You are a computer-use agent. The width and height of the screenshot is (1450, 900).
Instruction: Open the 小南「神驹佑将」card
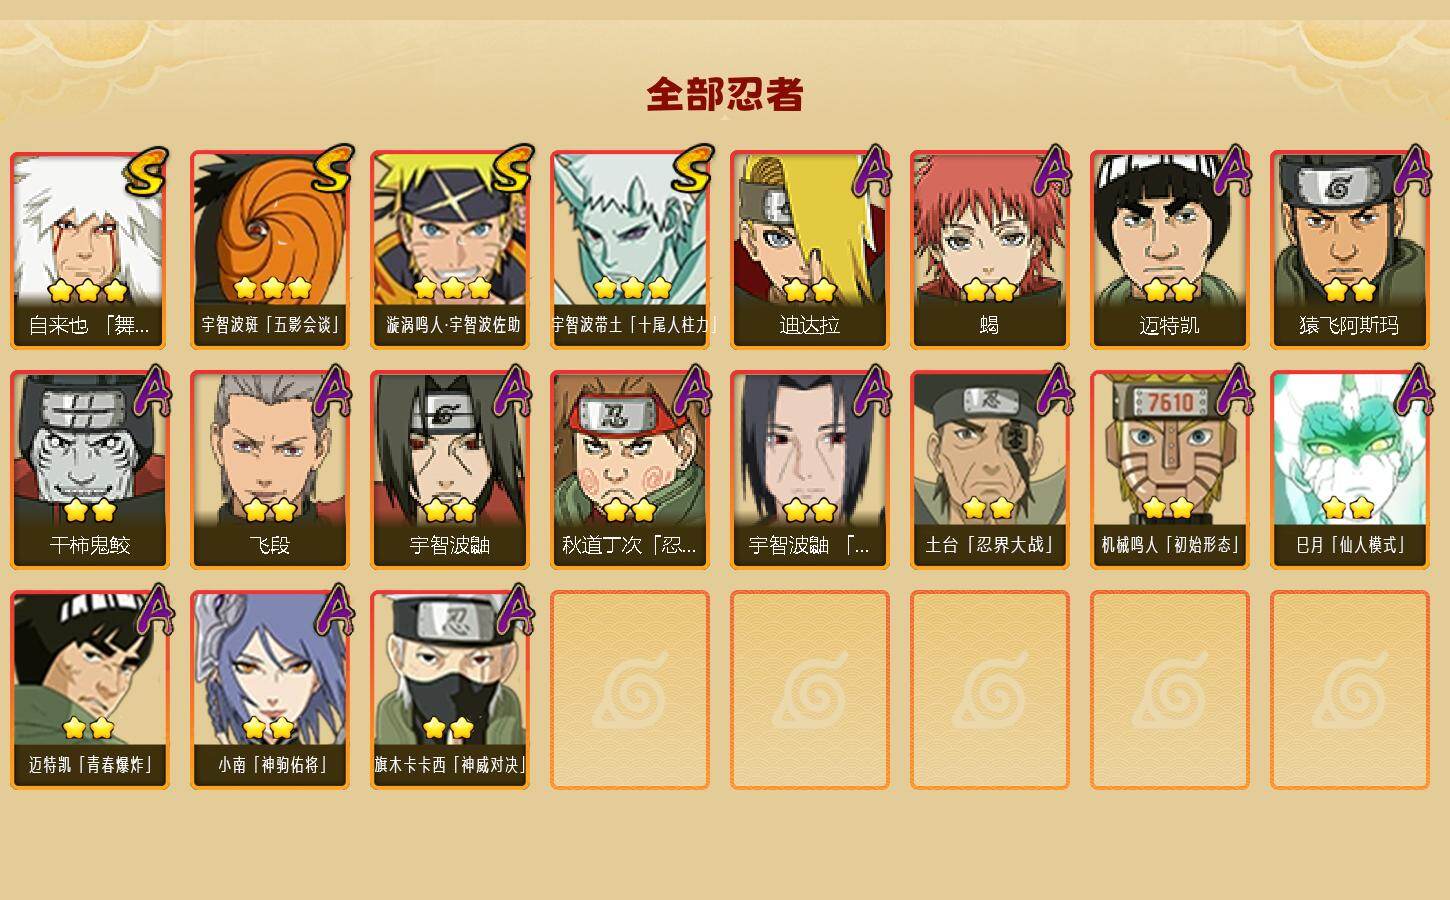coord(270,690)
